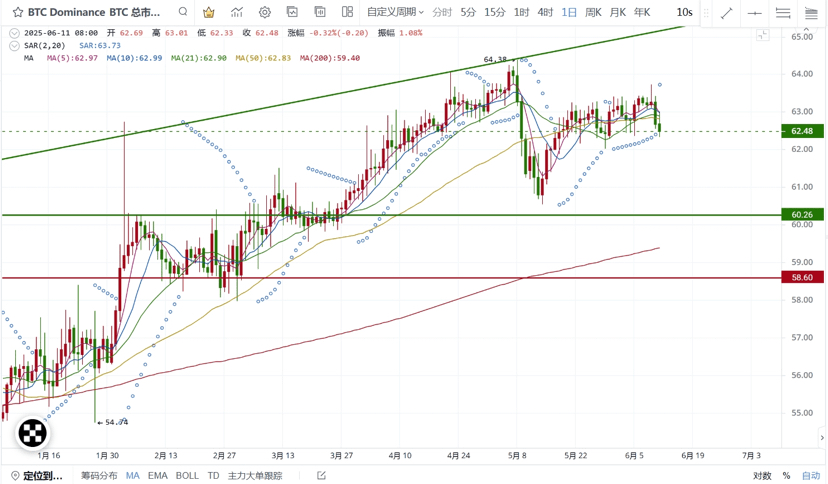Enable 对数 log scale
The width and height of the screenshot is (828, 484).
[762, 476]
